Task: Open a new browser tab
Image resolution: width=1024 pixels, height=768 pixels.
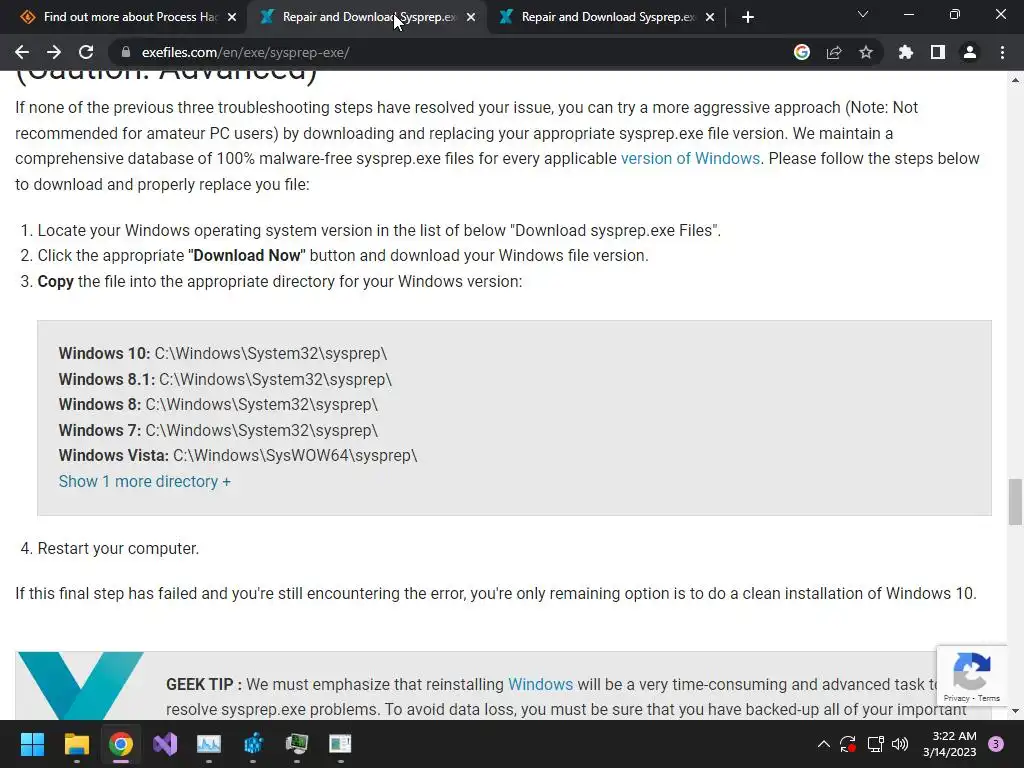Action: tap(748, 17)
